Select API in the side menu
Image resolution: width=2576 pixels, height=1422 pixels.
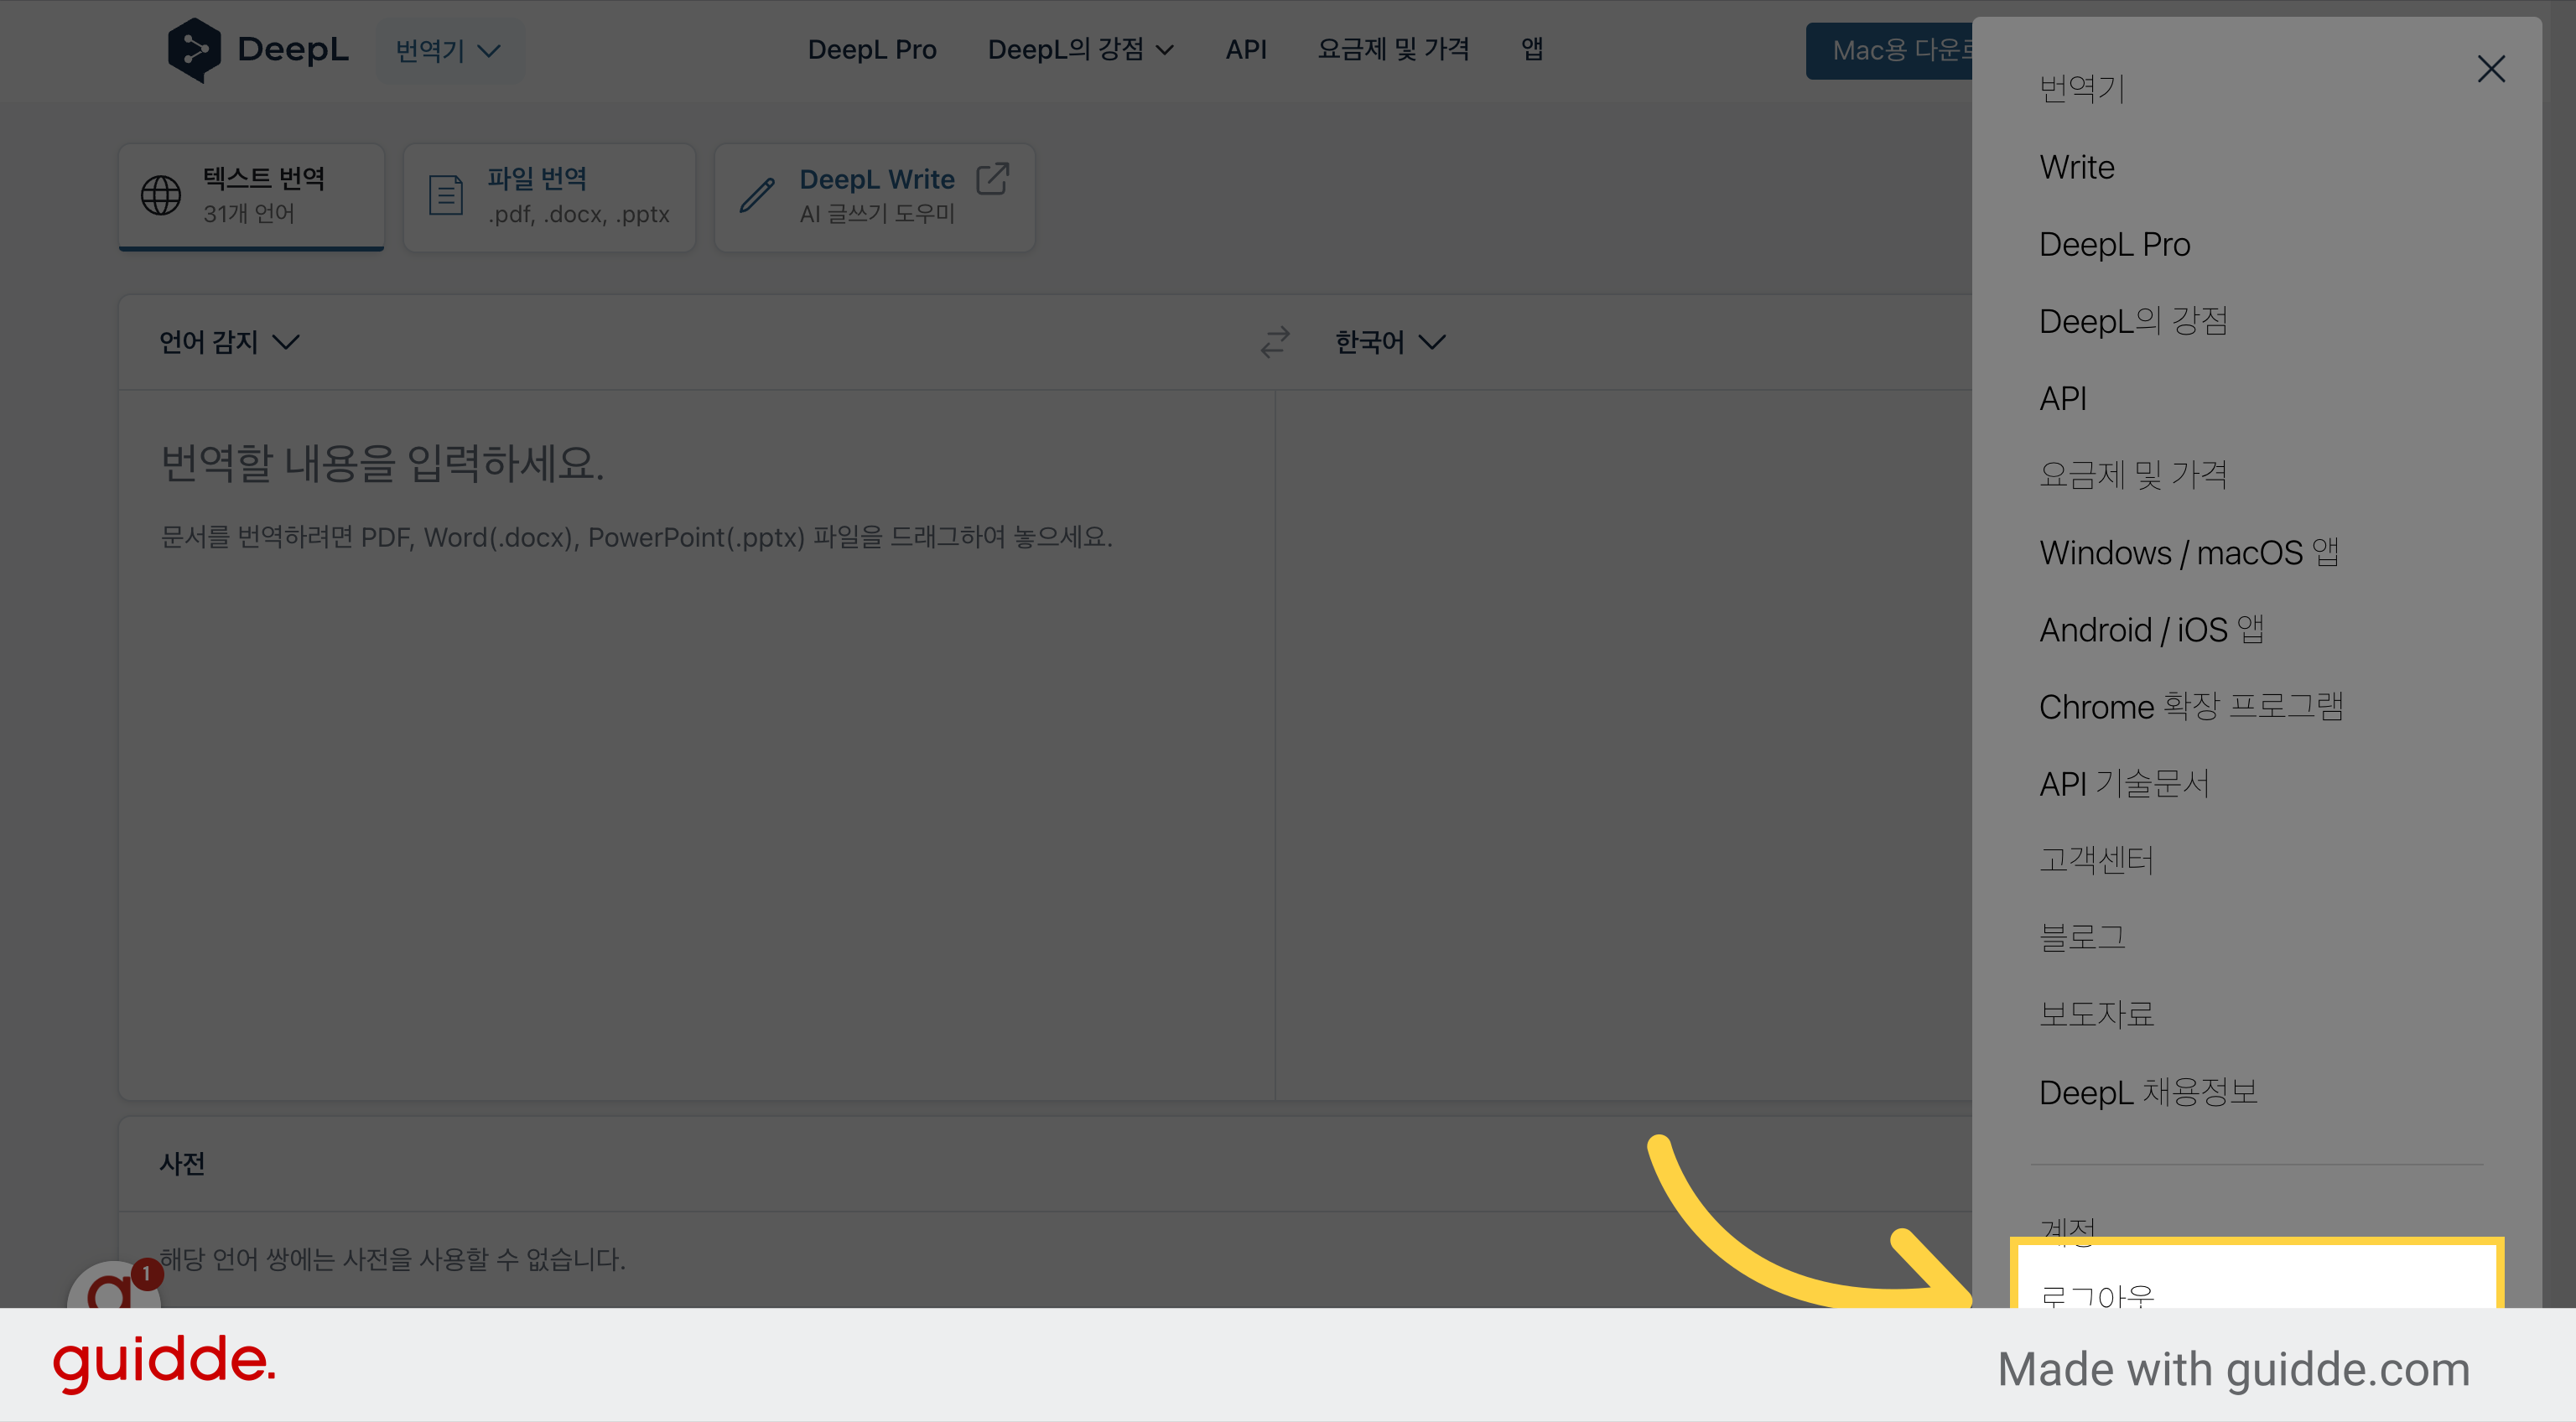coord(2063,398)
